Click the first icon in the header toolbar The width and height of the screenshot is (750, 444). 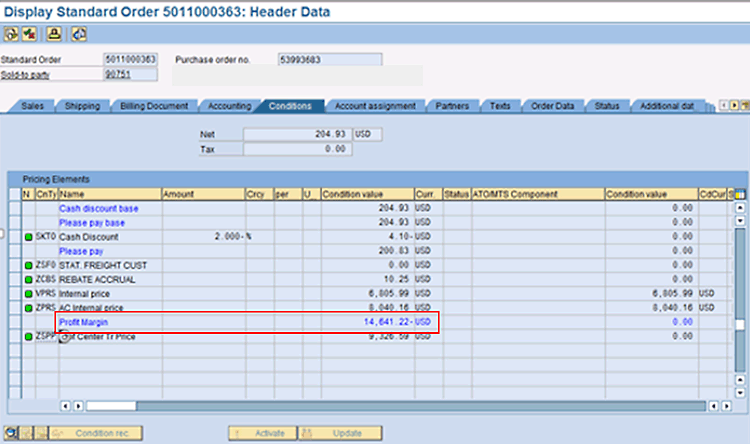pos(12,33)
